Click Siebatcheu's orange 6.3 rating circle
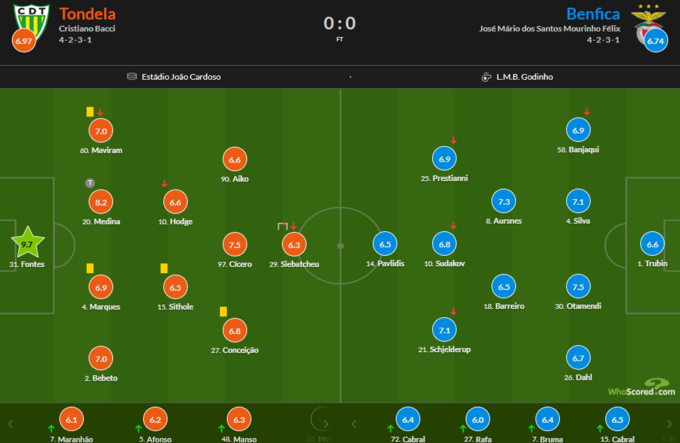The width and height of the screenshot is (680, 443). pos(294,244)
